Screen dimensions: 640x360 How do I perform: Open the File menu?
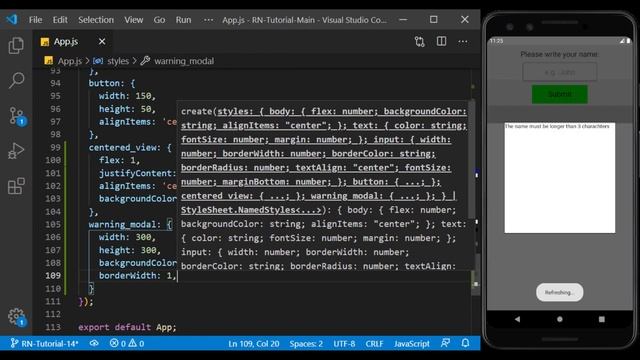(35, 20)
